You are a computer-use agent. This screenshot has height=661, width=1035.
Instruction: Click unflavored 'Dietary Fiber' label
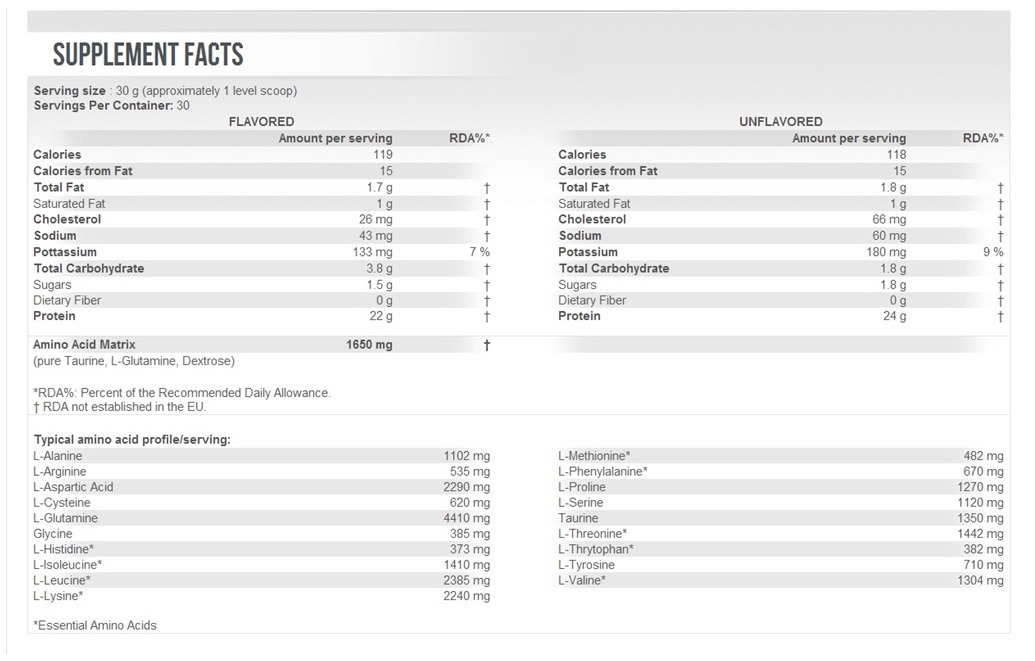[x=591, y=300]
